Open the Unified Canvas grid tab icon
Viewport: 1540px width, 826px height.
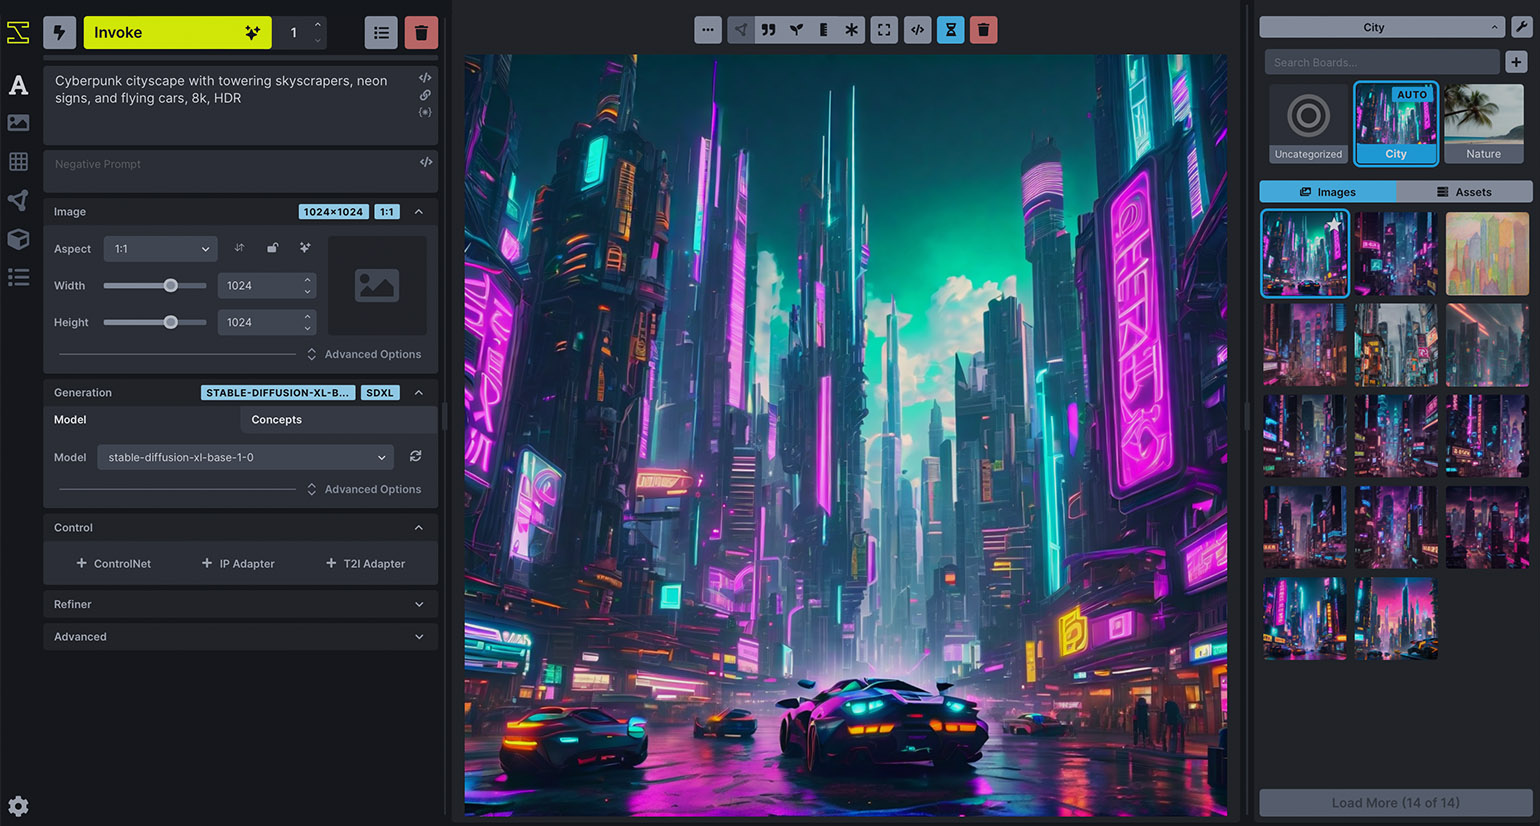tap(18, 161)
